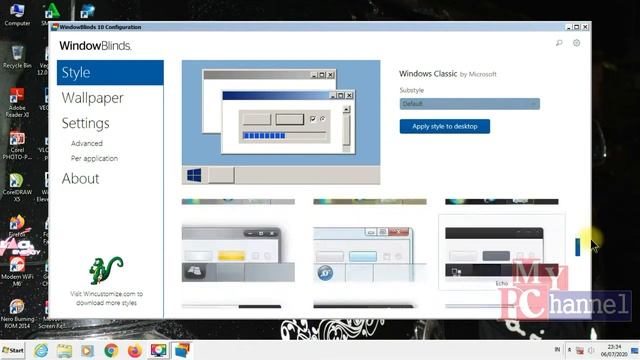640x360 pixels.
Task: Launch Google Chrome from the taskbar
Action: [111, 350]
